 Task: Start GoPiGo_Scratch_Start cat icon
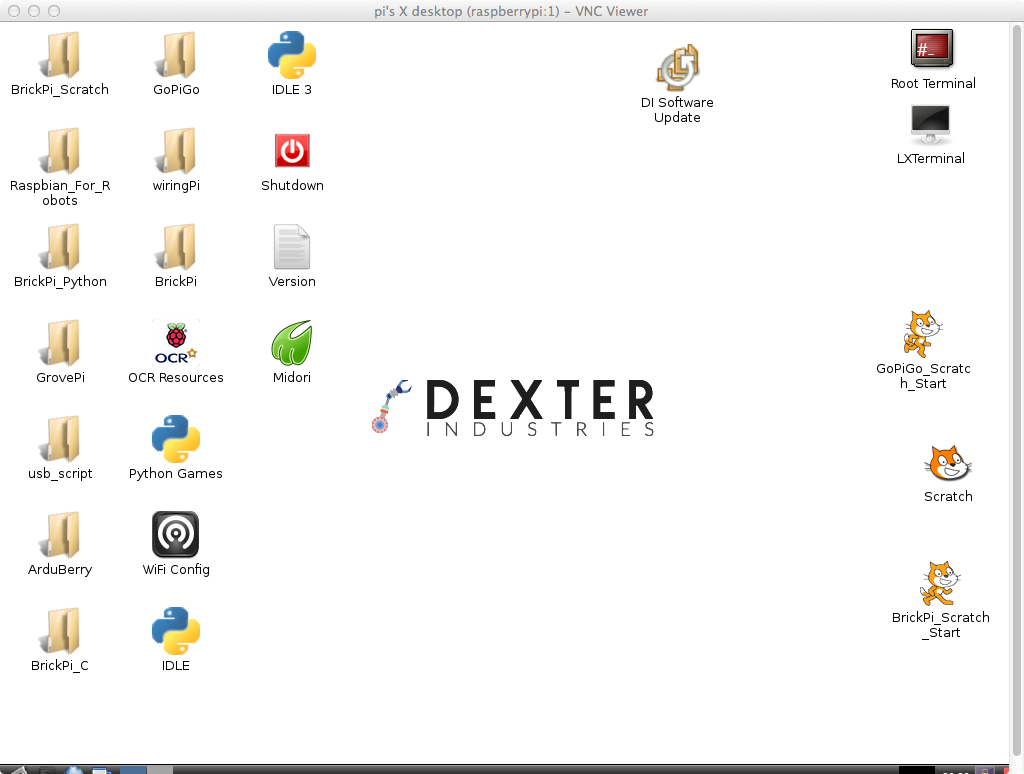pos(922,334)
